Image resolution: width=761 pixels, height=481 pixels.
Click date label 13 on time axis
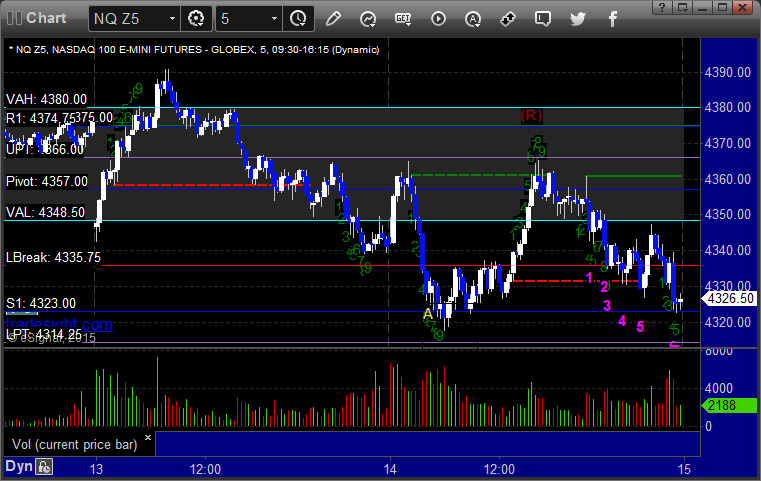[x=97, y=469]
